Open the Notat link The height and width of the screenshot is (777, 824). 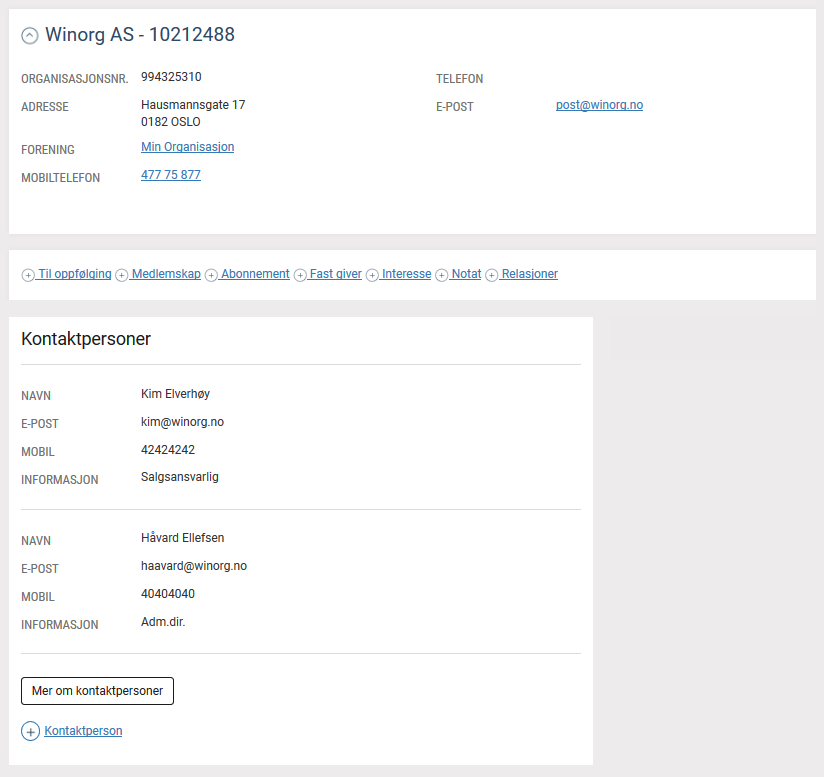coord(466,274)
